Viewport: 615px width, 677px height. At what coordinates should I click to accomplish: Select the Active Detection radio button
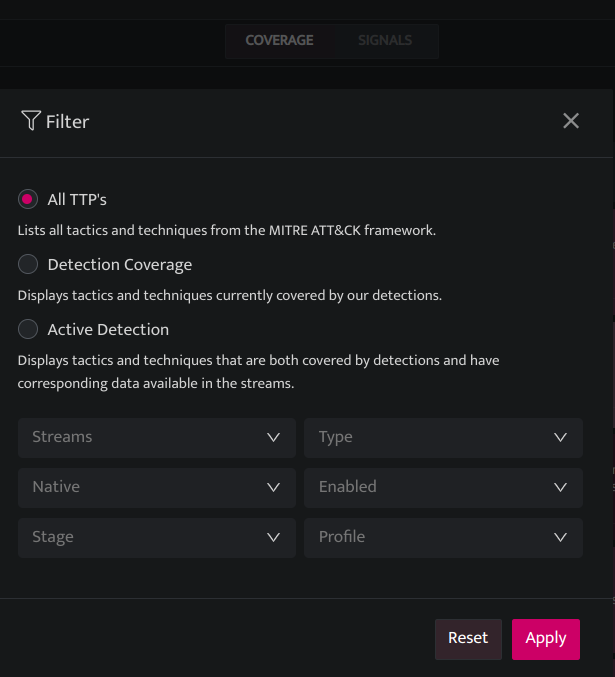(28, 329)
